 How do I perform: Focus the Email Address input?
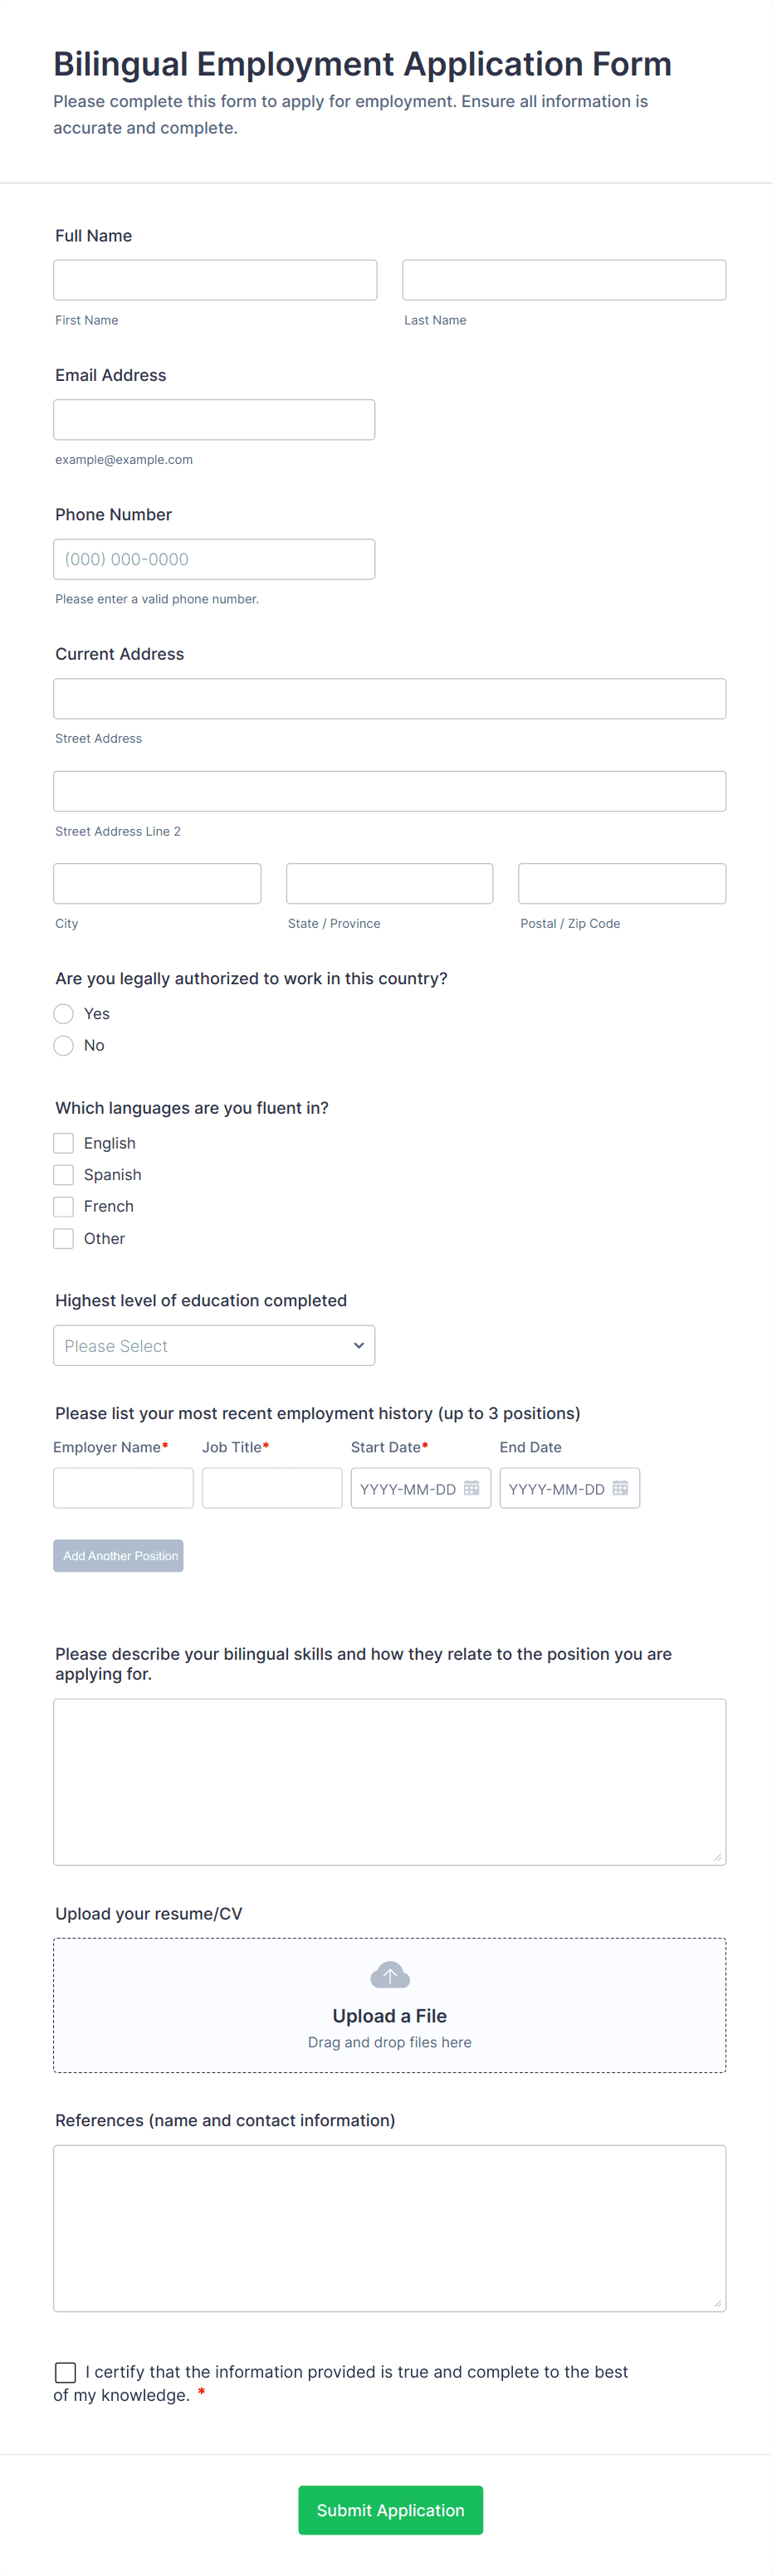coord(214,420)
